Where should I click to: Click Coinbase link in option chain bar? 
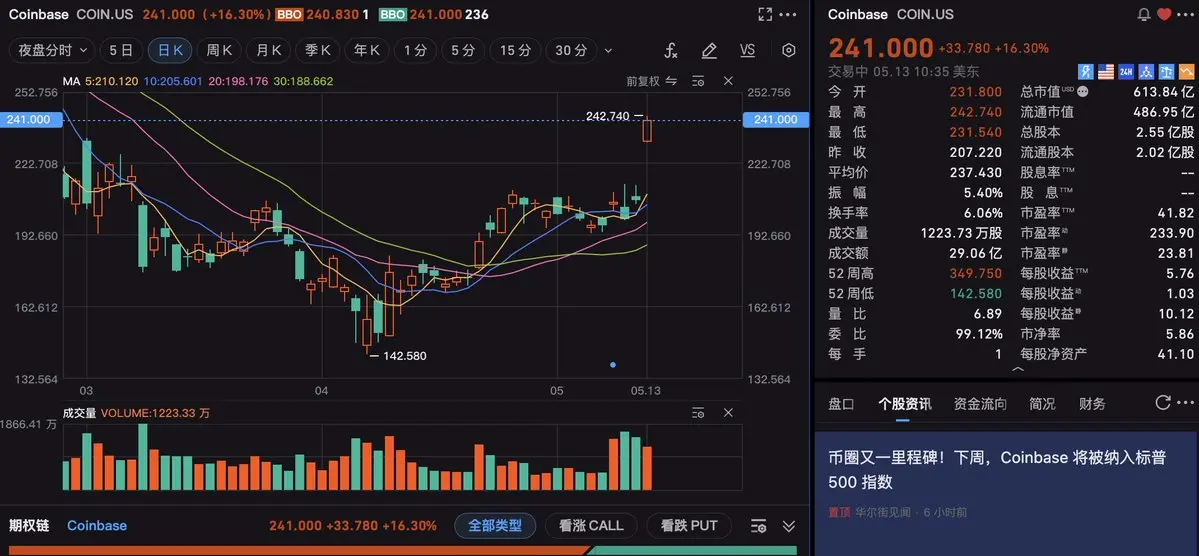coord(97,526)
